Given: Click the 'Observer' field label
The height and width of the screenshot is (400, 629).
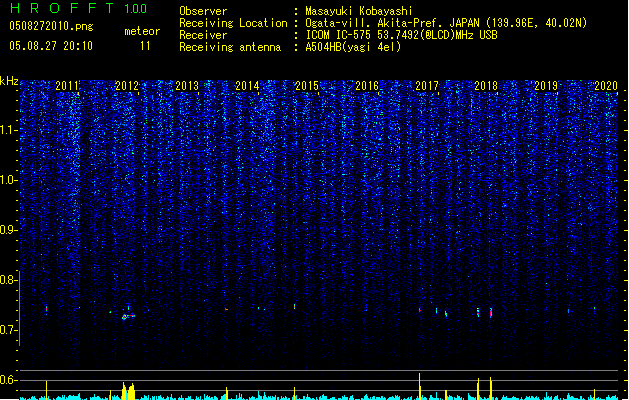Looking at the screenshot, I should coord(203,11).
